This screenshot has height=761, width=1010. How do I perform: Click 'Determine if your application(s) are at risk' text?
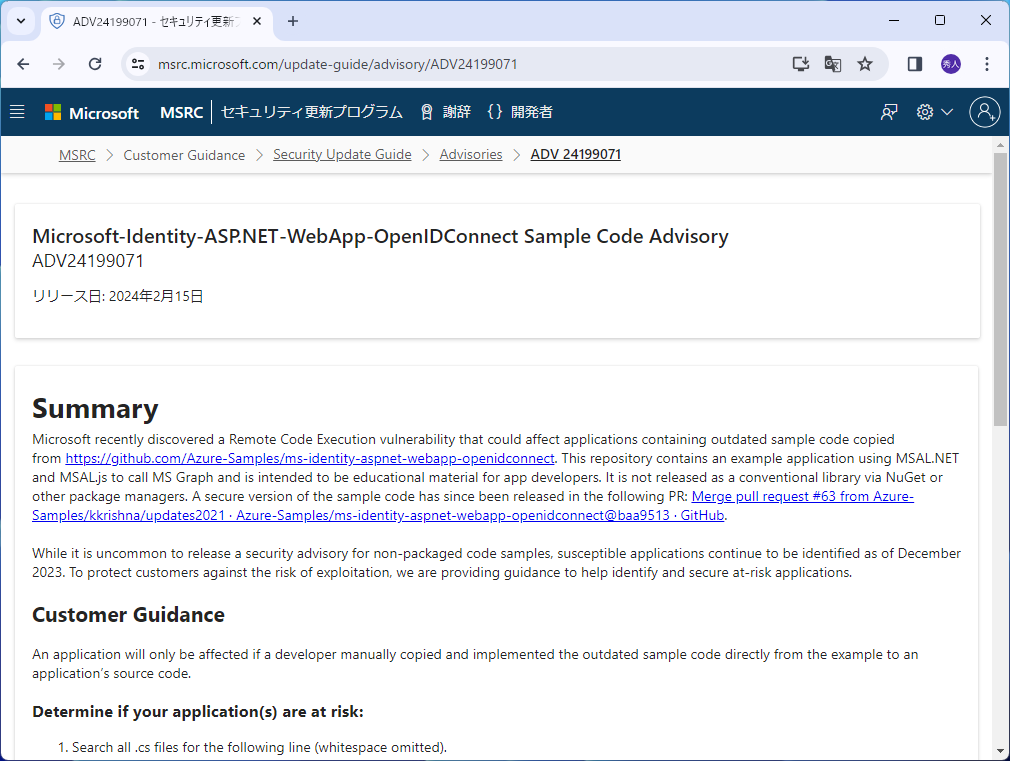[198, 711]
